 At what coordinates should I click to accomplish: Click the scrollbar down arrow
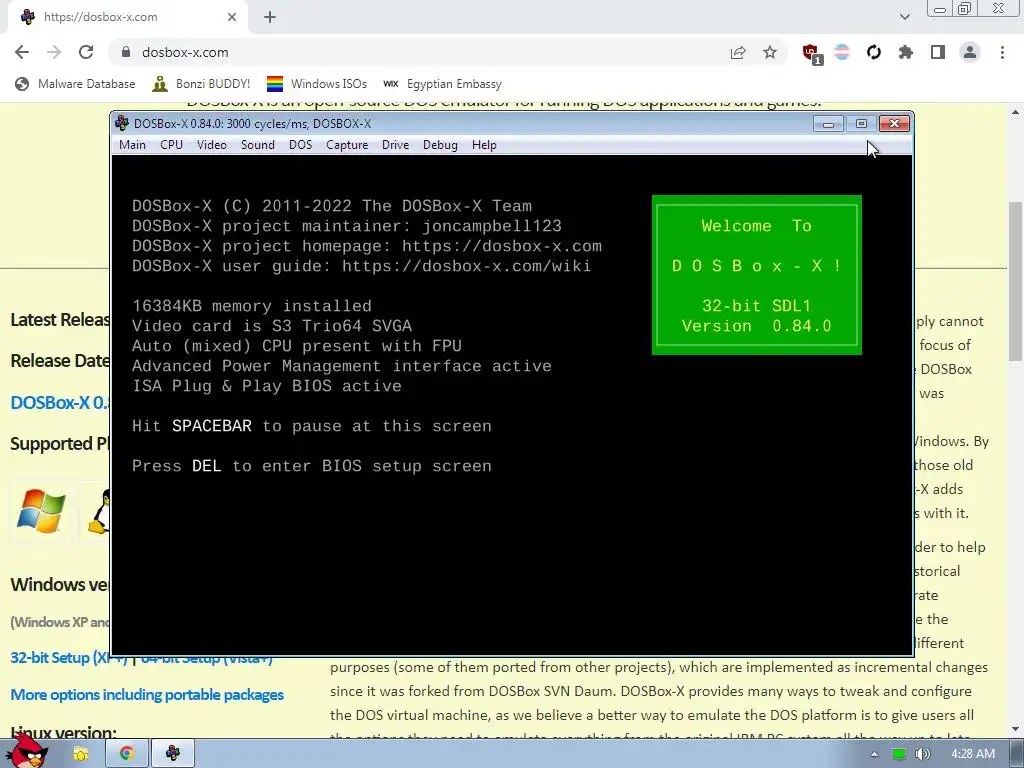(1016, 729)
